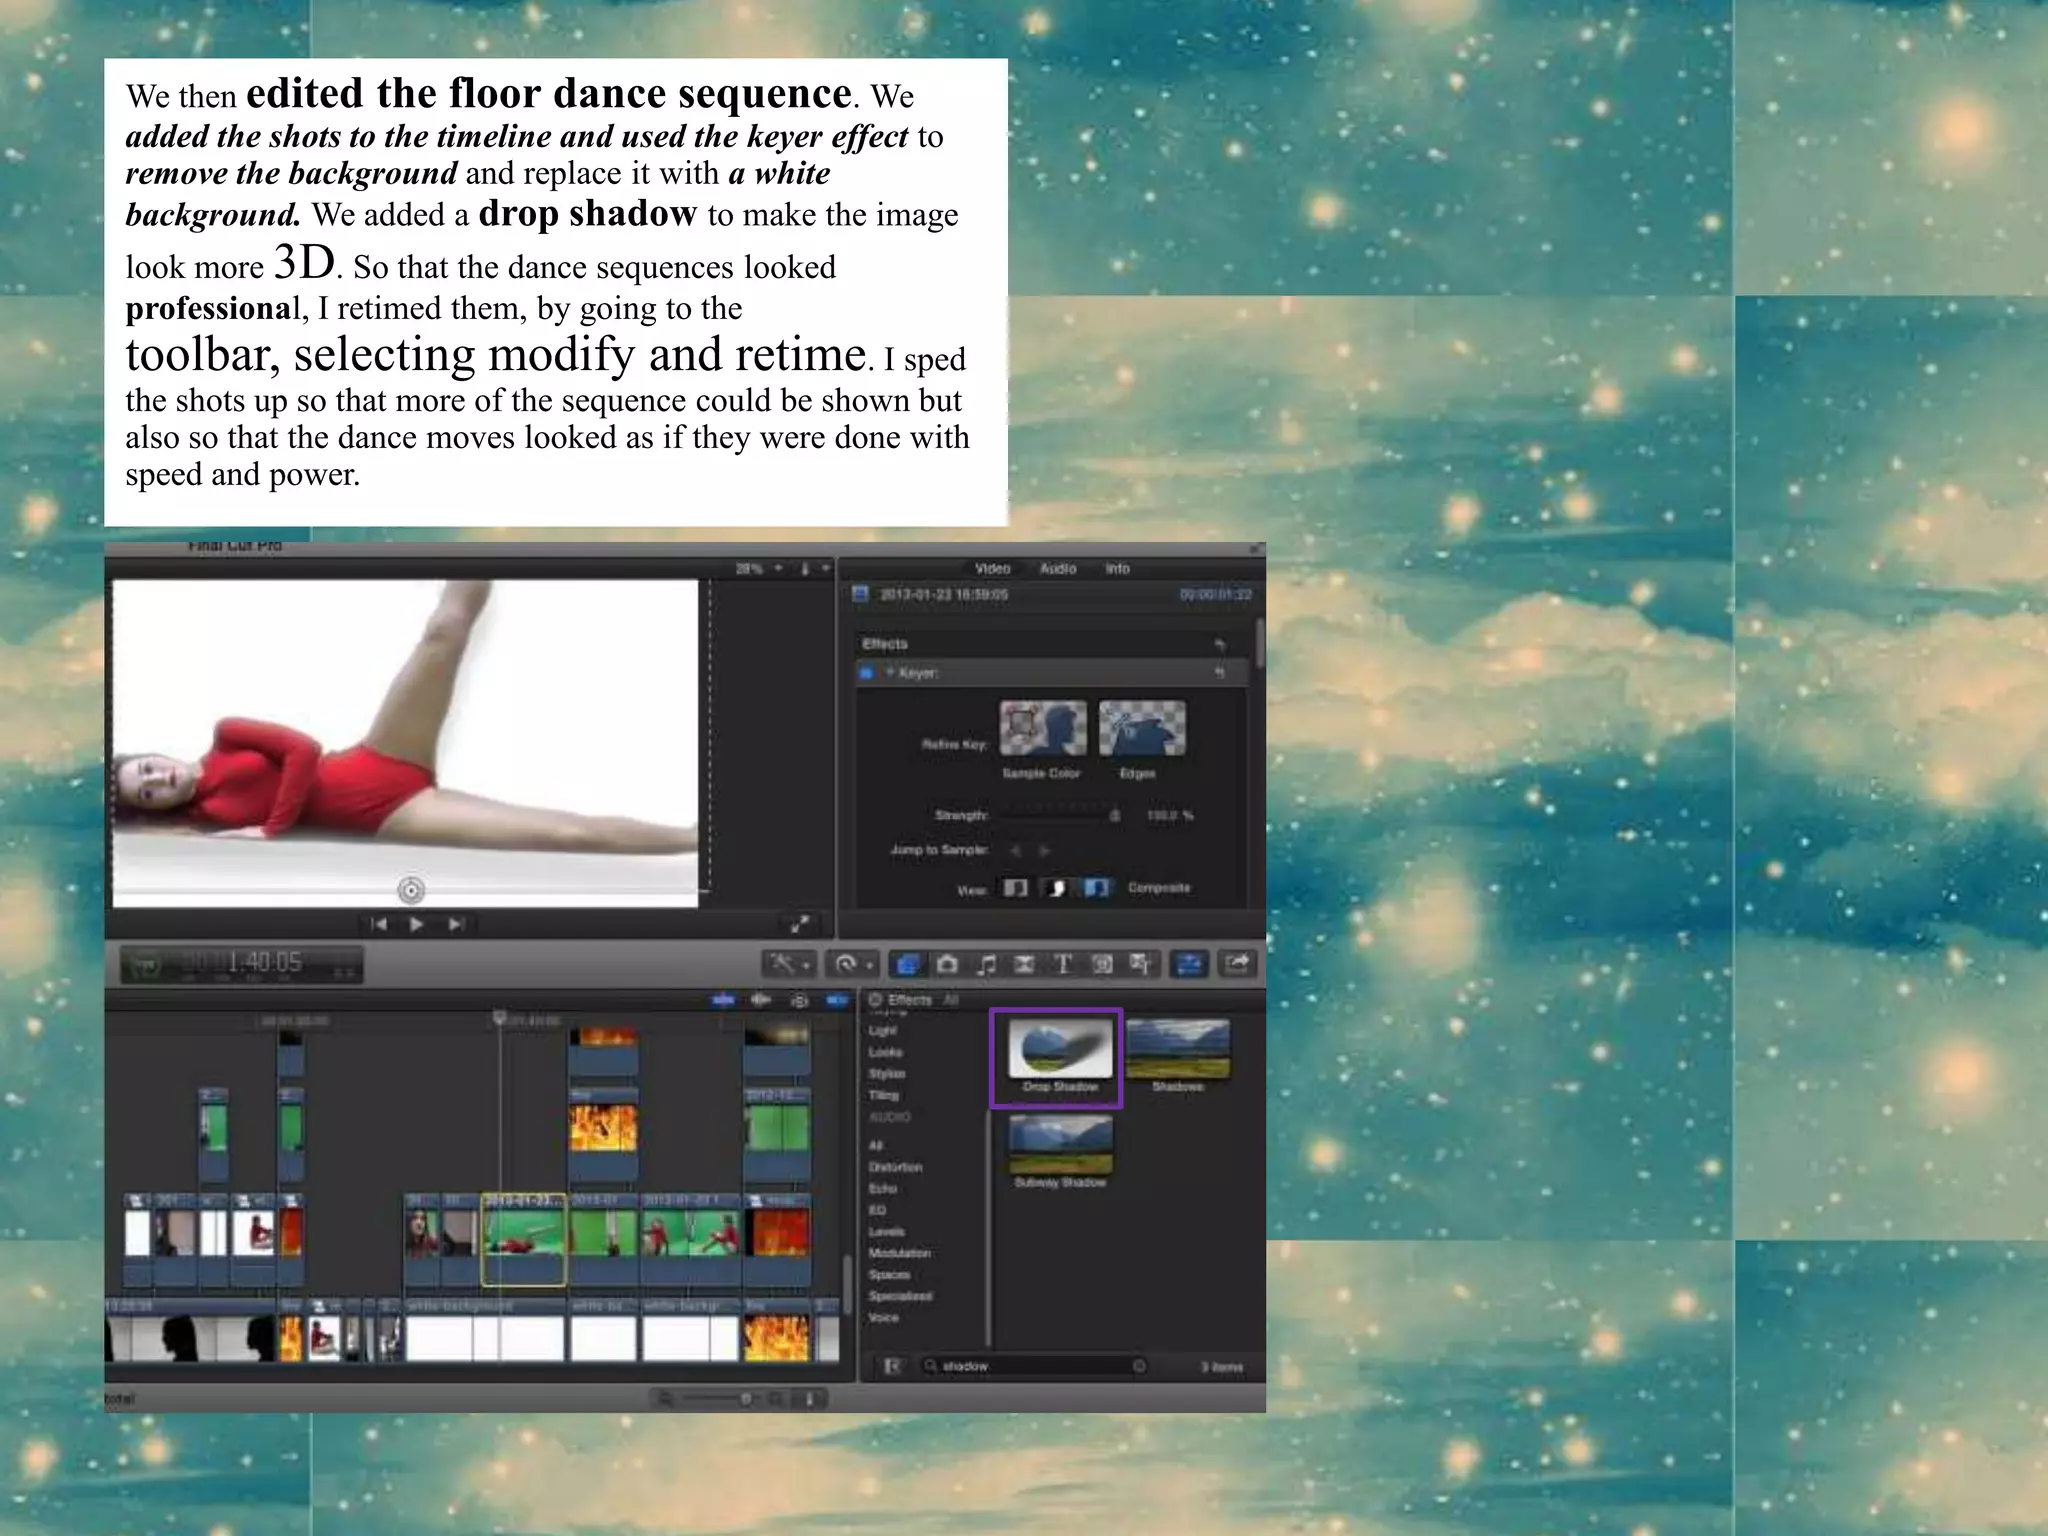Open the Titles browser T icon
Viewport: 2048px width, 1536px height.
1063,964
